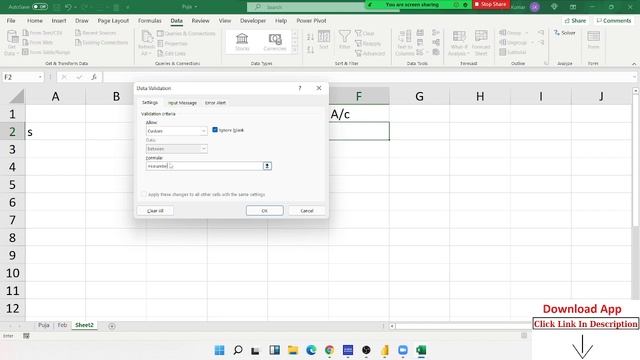Click the Get Data icon

12,37
